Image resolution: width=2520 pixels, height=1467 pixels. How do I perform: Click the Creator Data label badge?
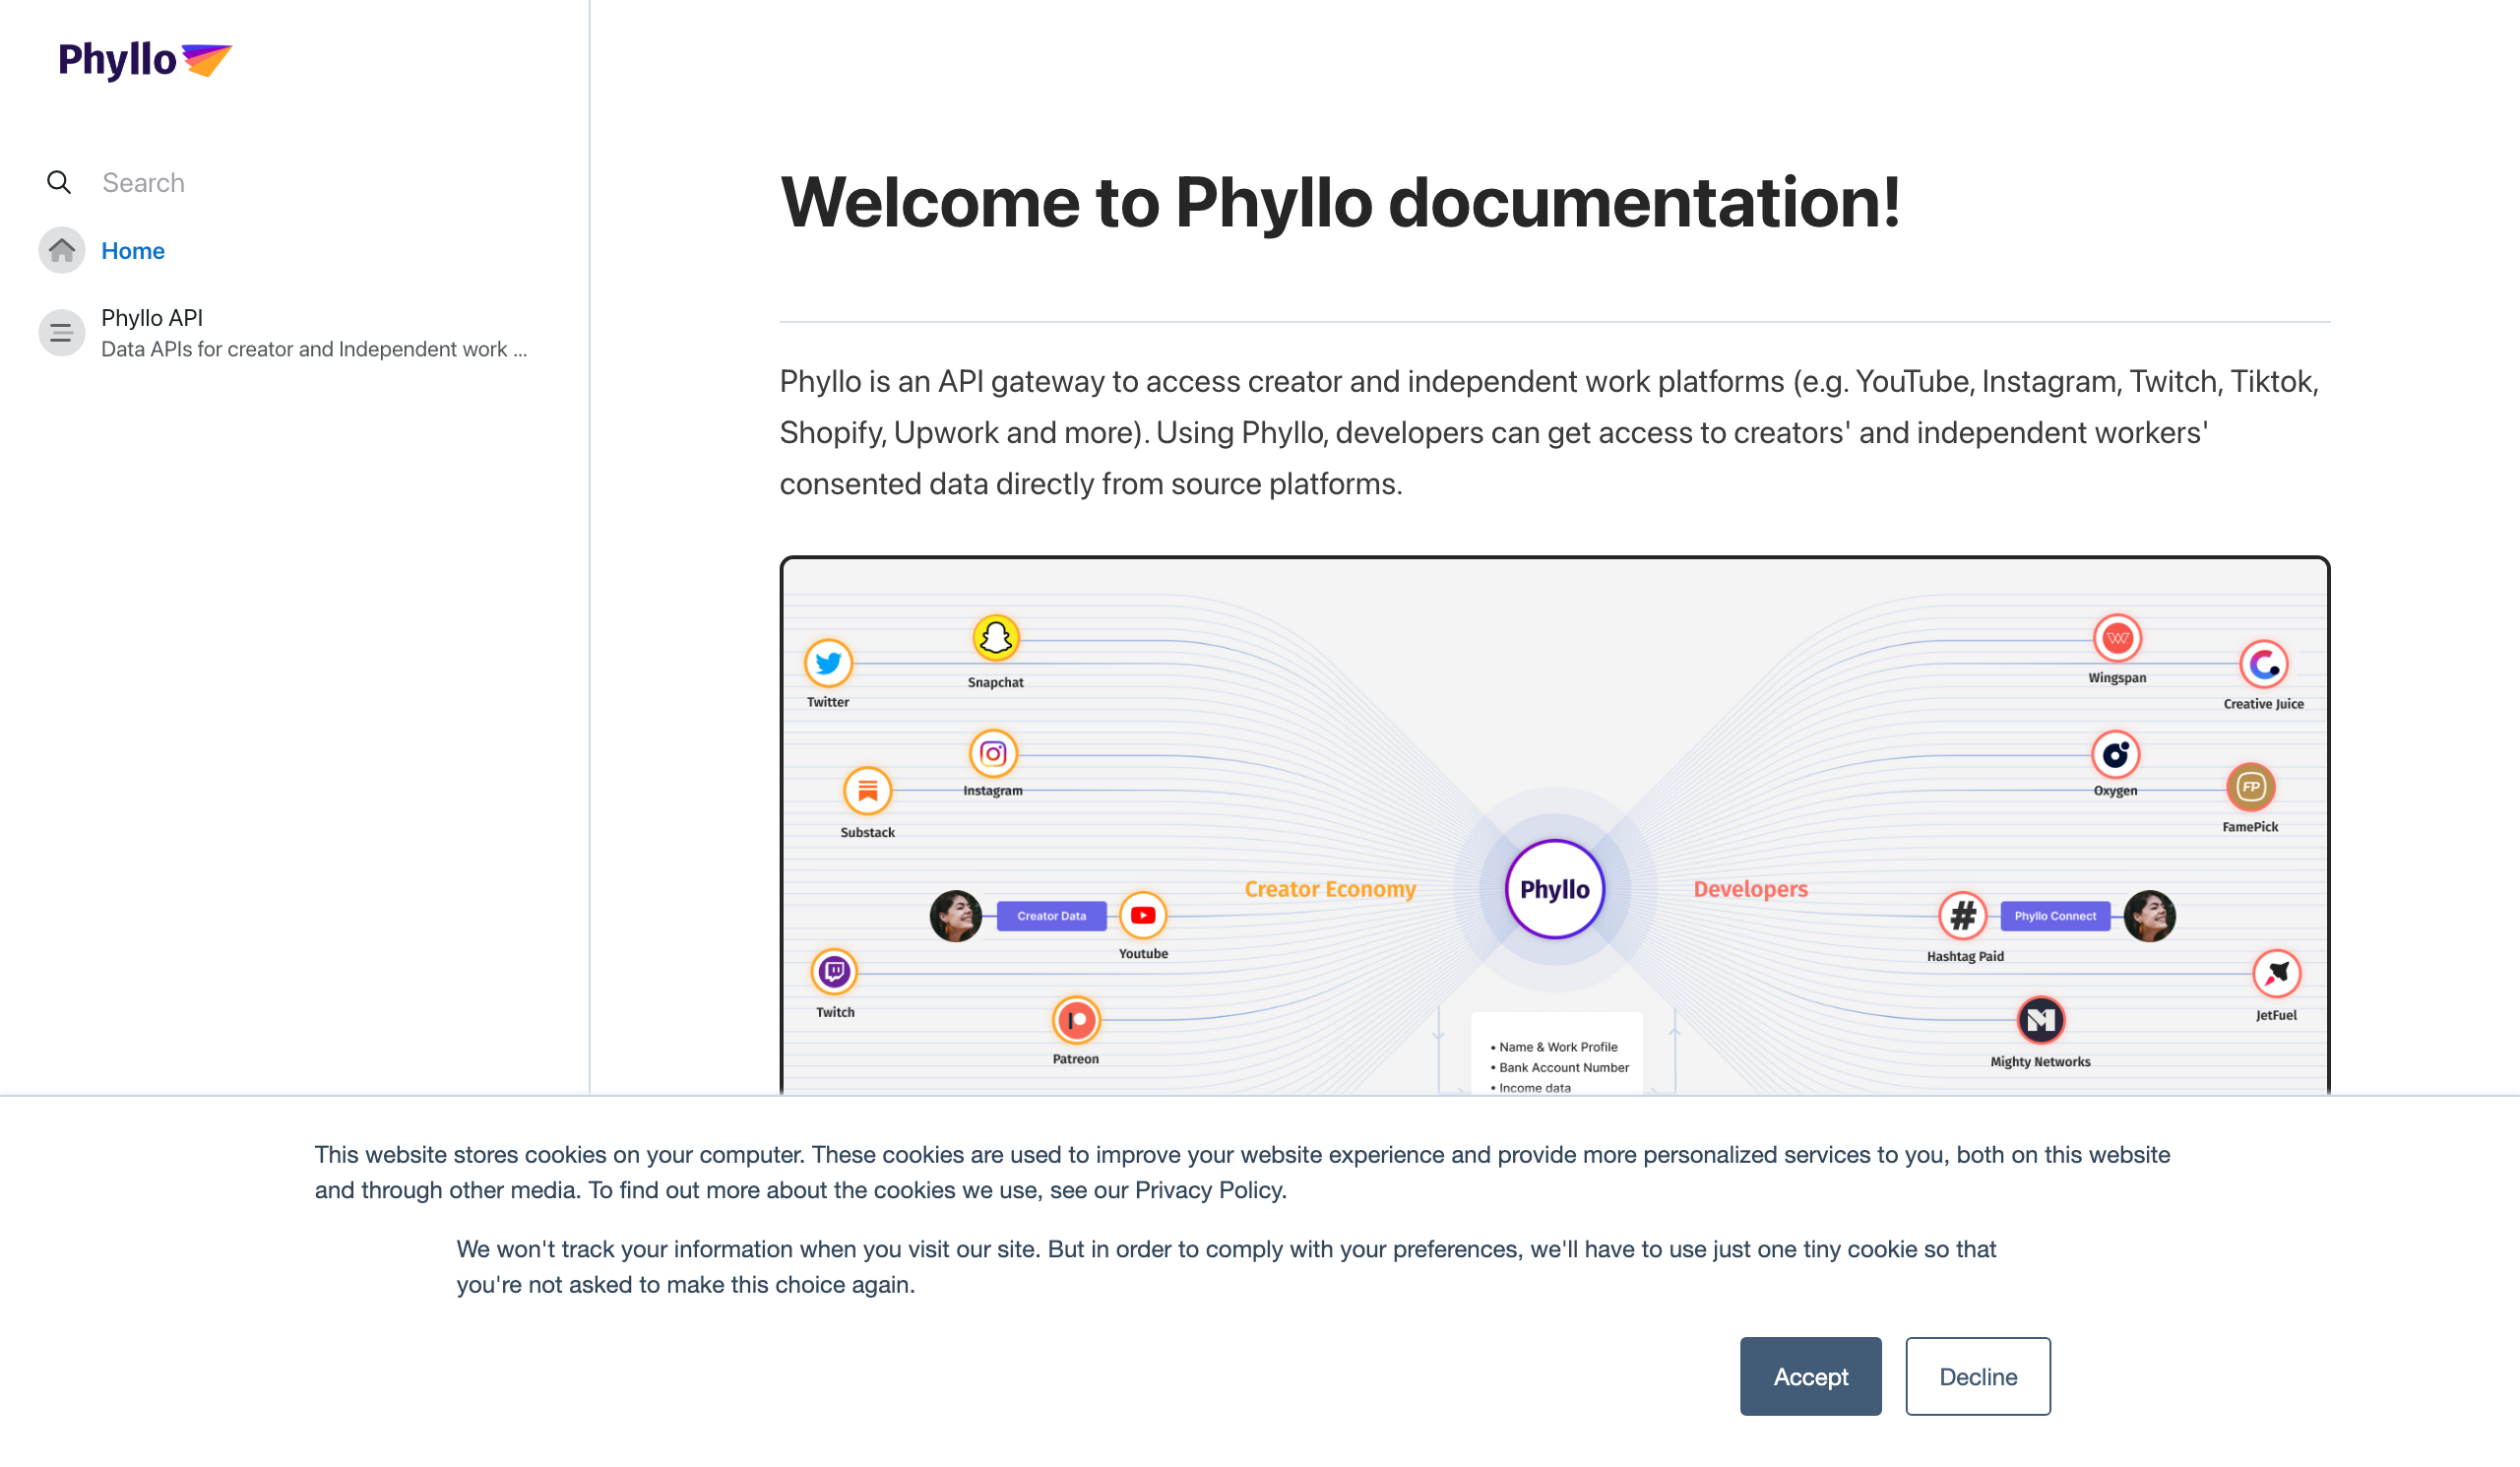coord(1052,916)
